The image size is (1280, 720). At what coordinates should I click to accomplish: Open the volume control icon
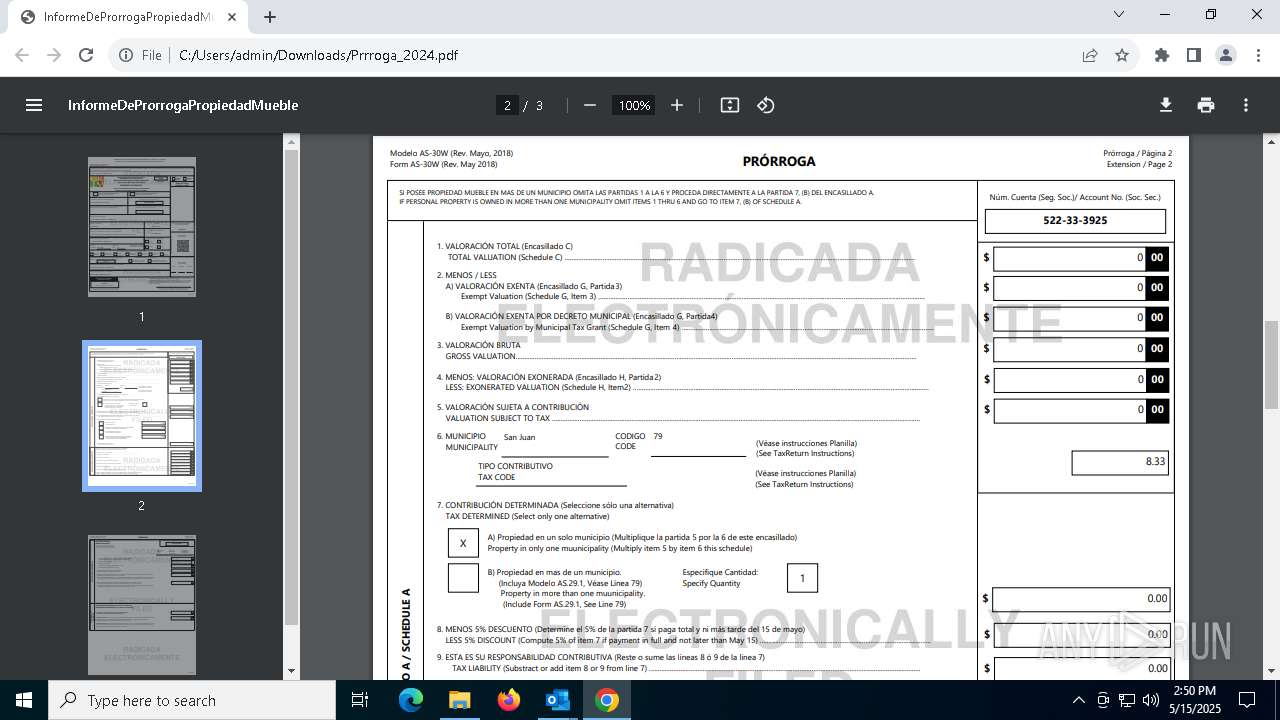[1151, 700]
